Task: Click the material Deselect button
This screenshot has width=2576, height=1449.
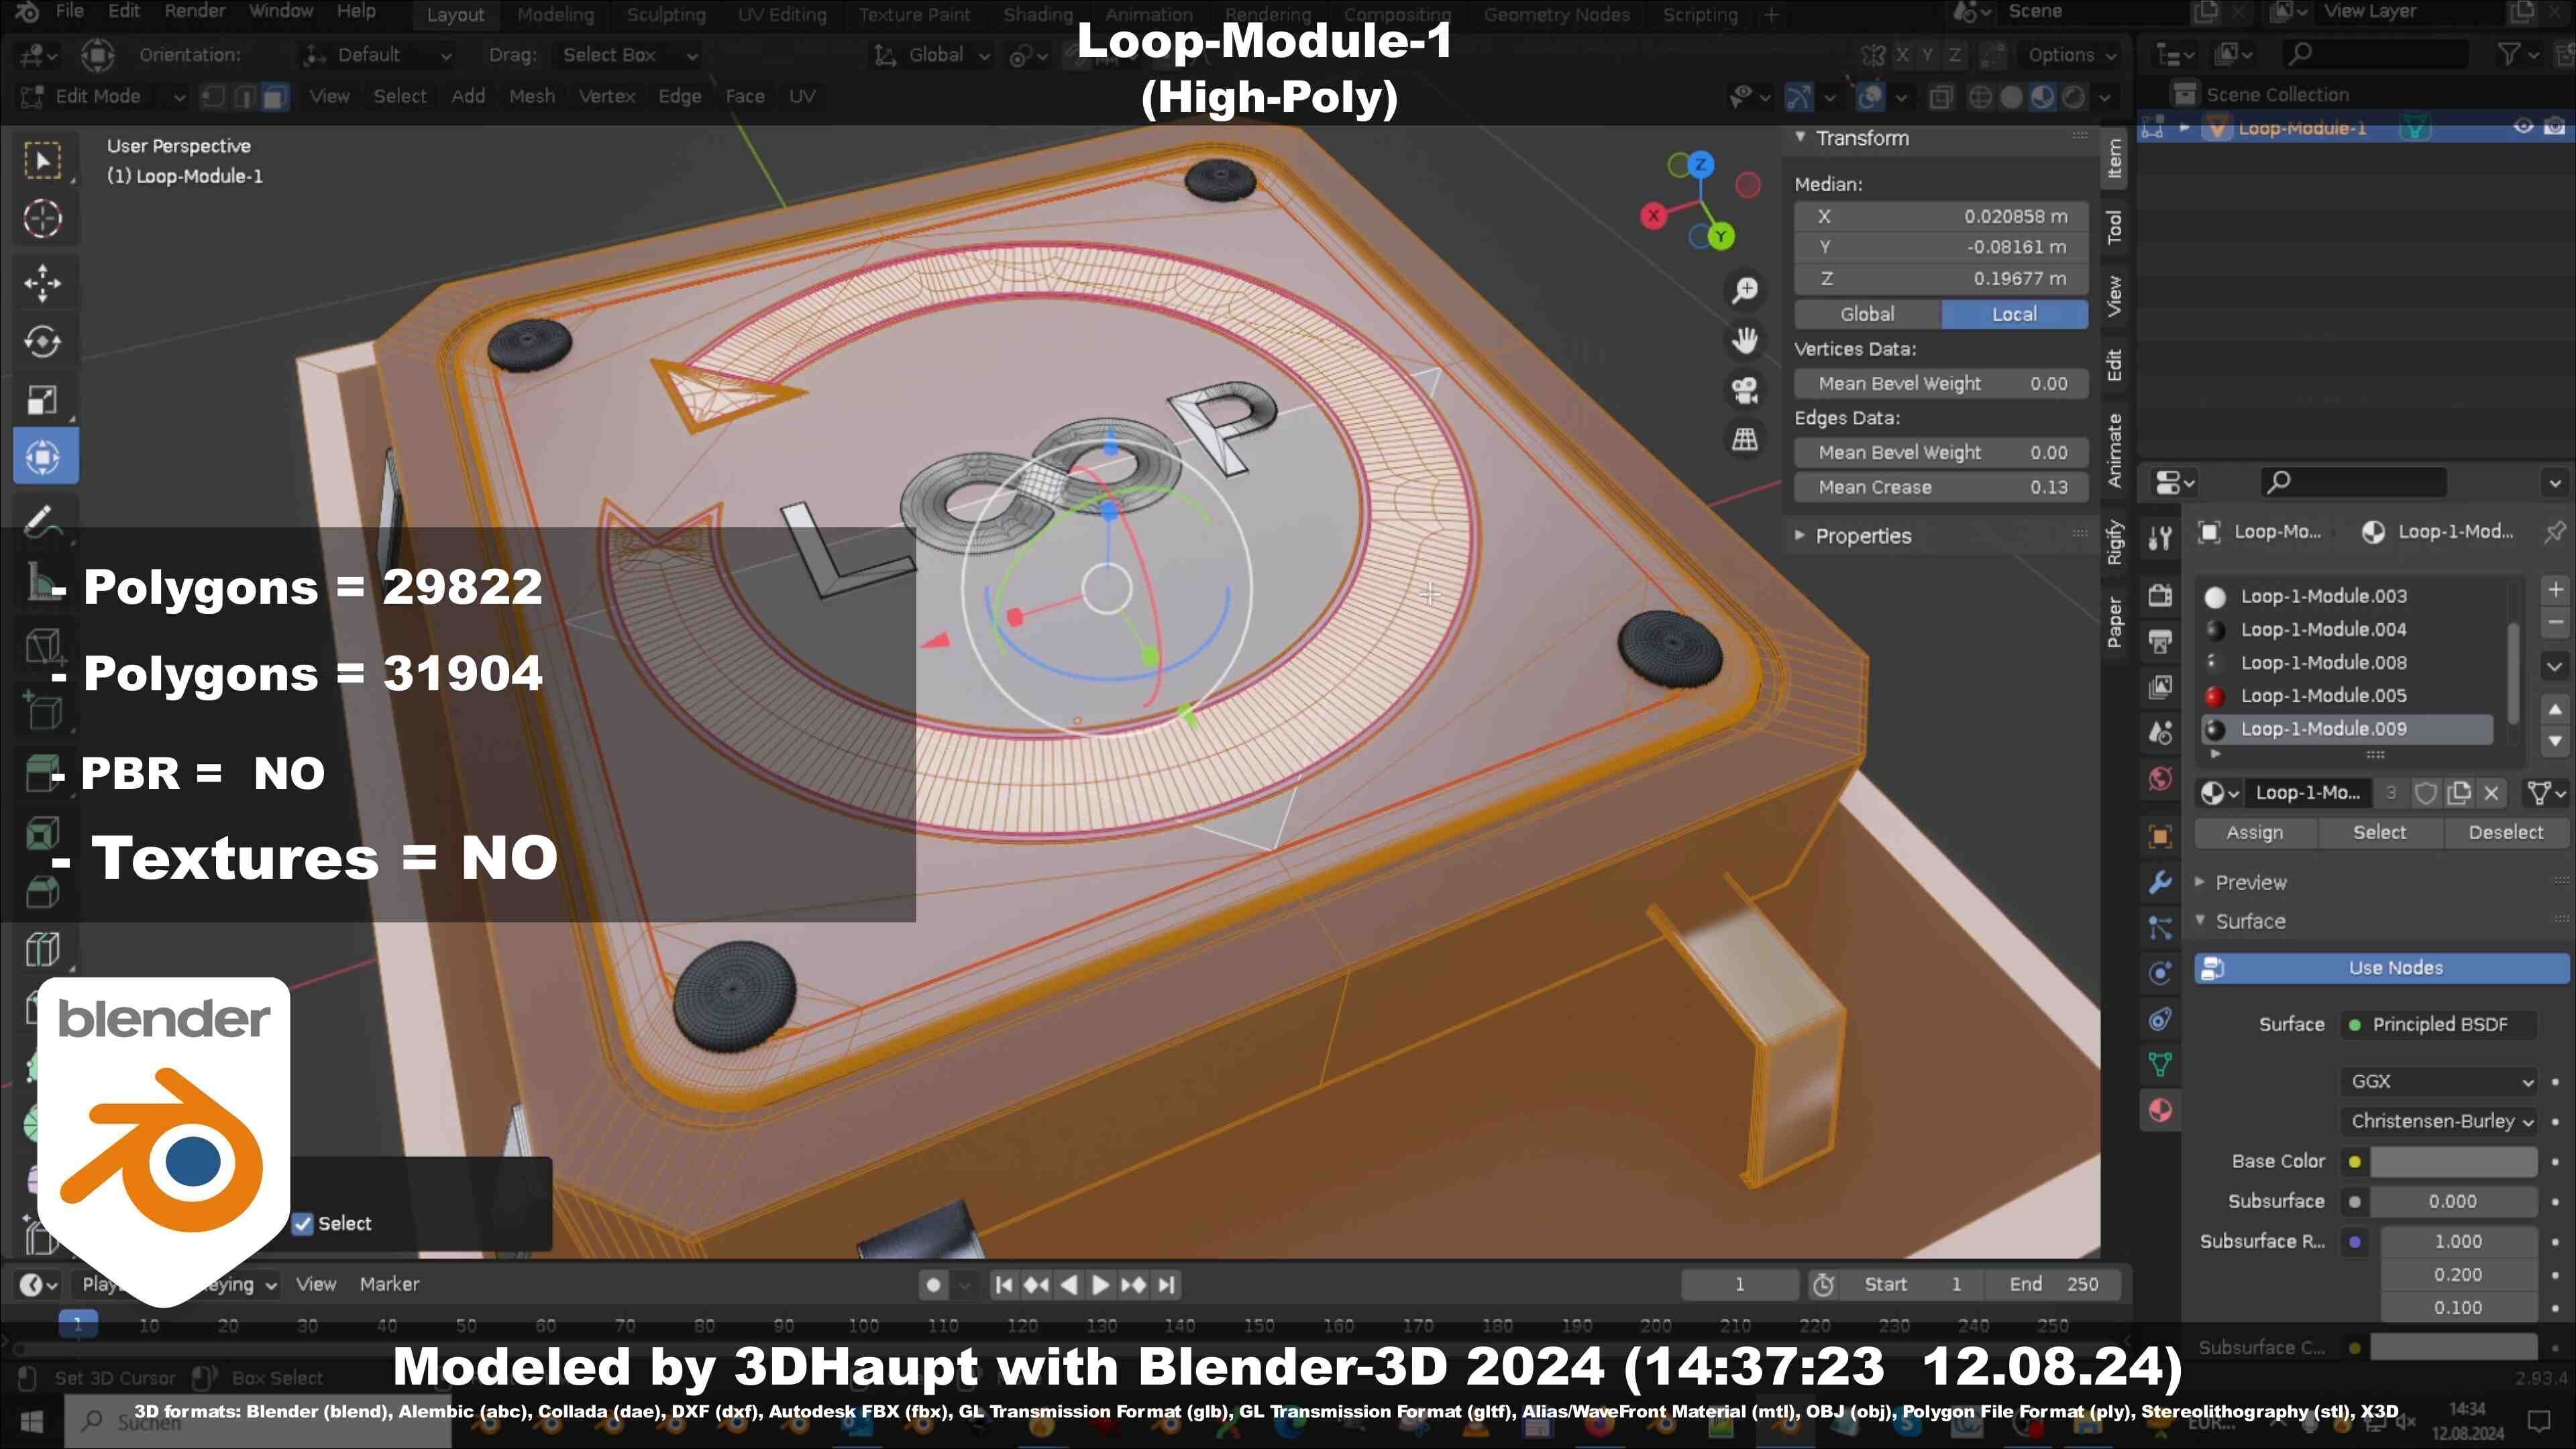Action: (2505, 832)
